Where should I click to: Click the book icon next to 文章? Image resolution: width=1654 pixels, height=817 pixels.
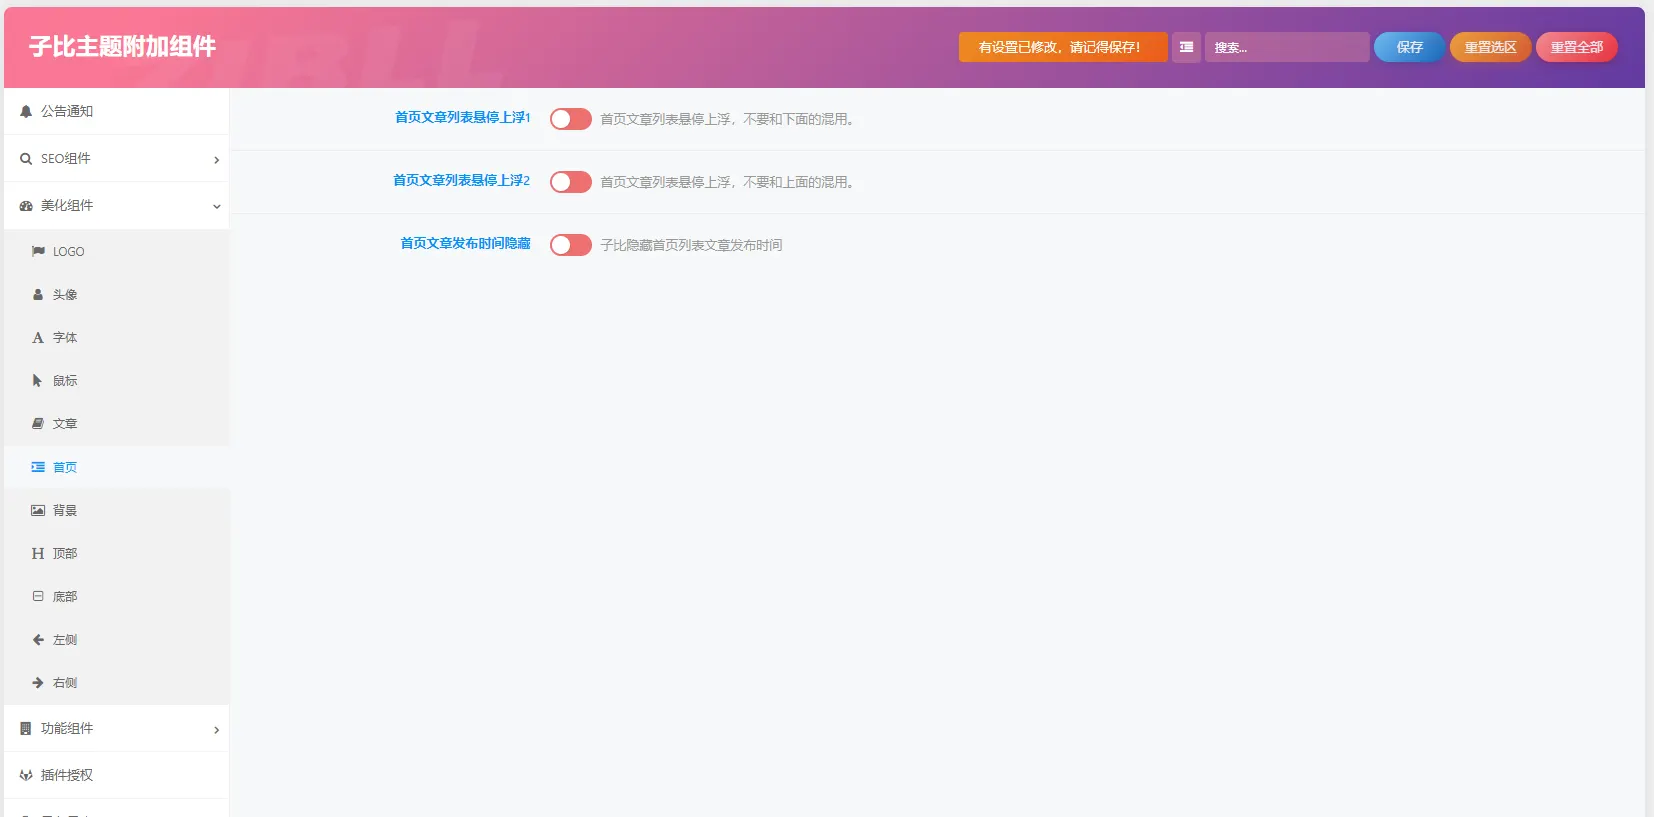click(x=38, y=423)
